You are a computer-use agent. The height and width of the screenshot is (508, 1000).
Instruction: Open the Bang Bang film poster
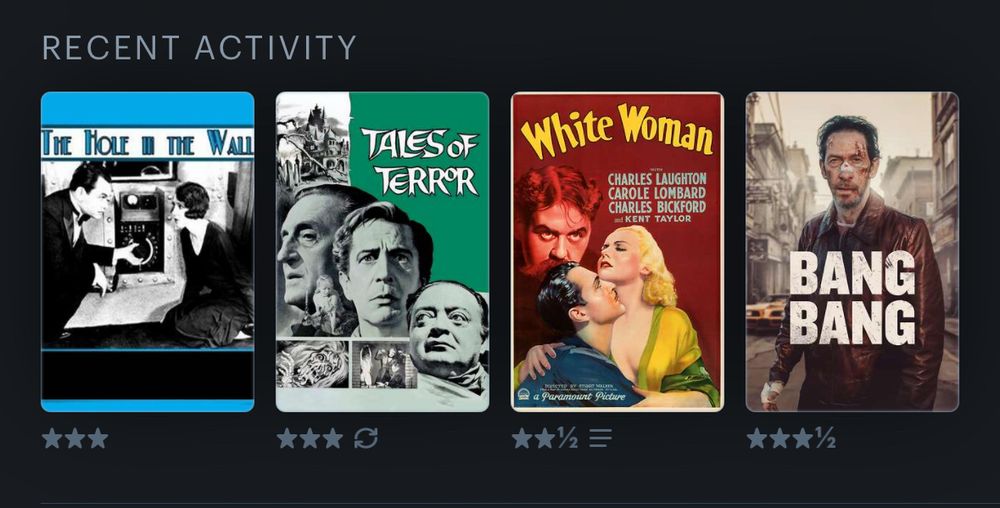click(x=852, y=252)
